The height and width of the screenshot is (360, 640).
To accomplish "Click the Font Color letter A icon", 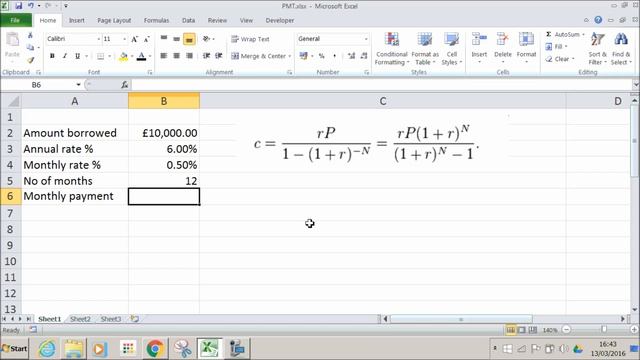I will tap(141, 56).
